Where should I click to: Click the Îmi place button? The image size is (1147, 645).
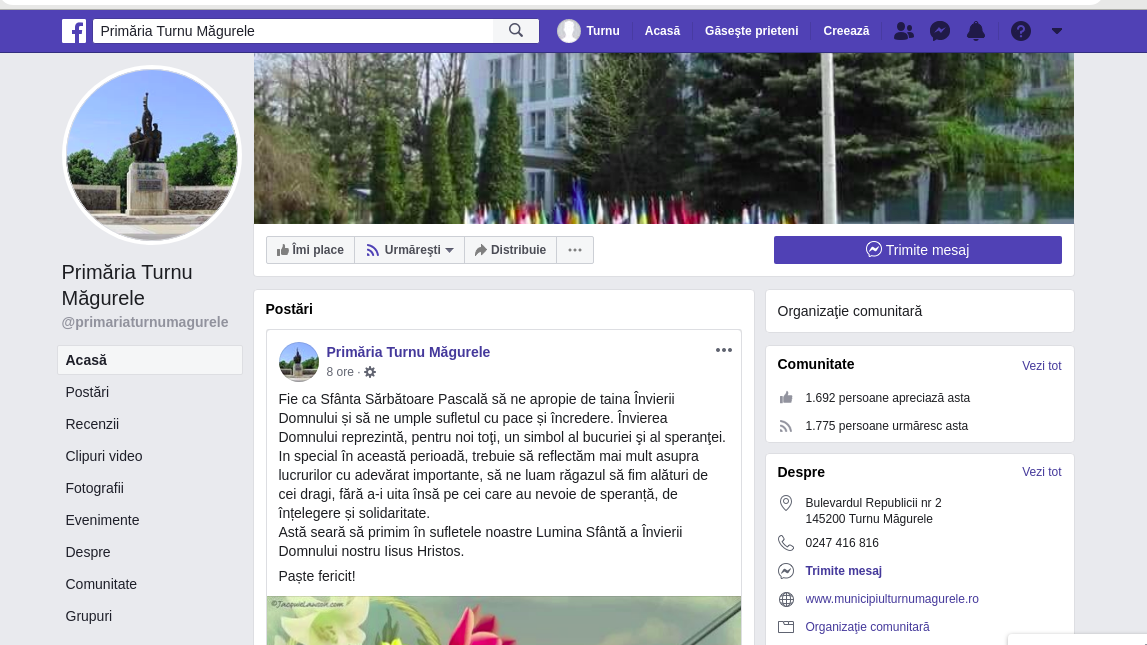(x=310, y=250)
